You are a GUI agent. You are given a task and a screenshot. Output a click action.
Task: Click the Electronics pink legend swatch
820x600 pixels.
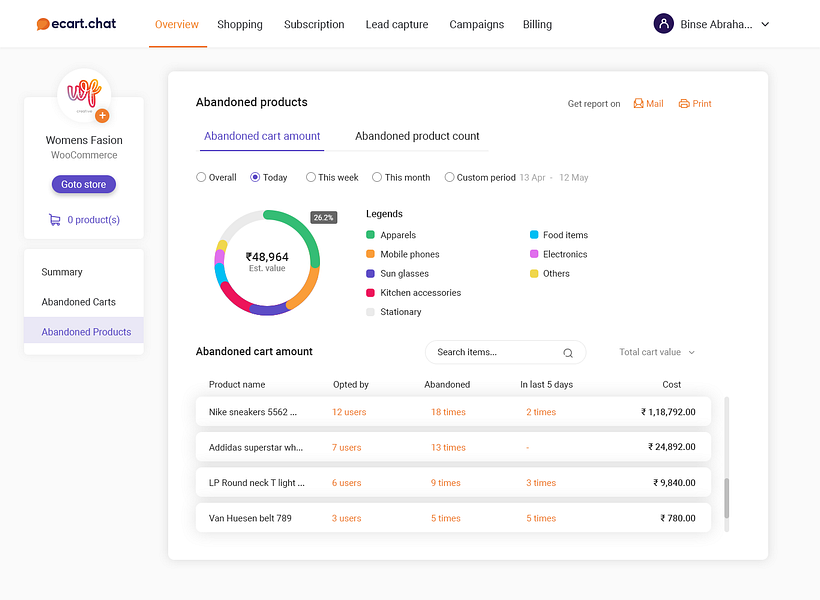pyautogui.click(x=534, y=254)
